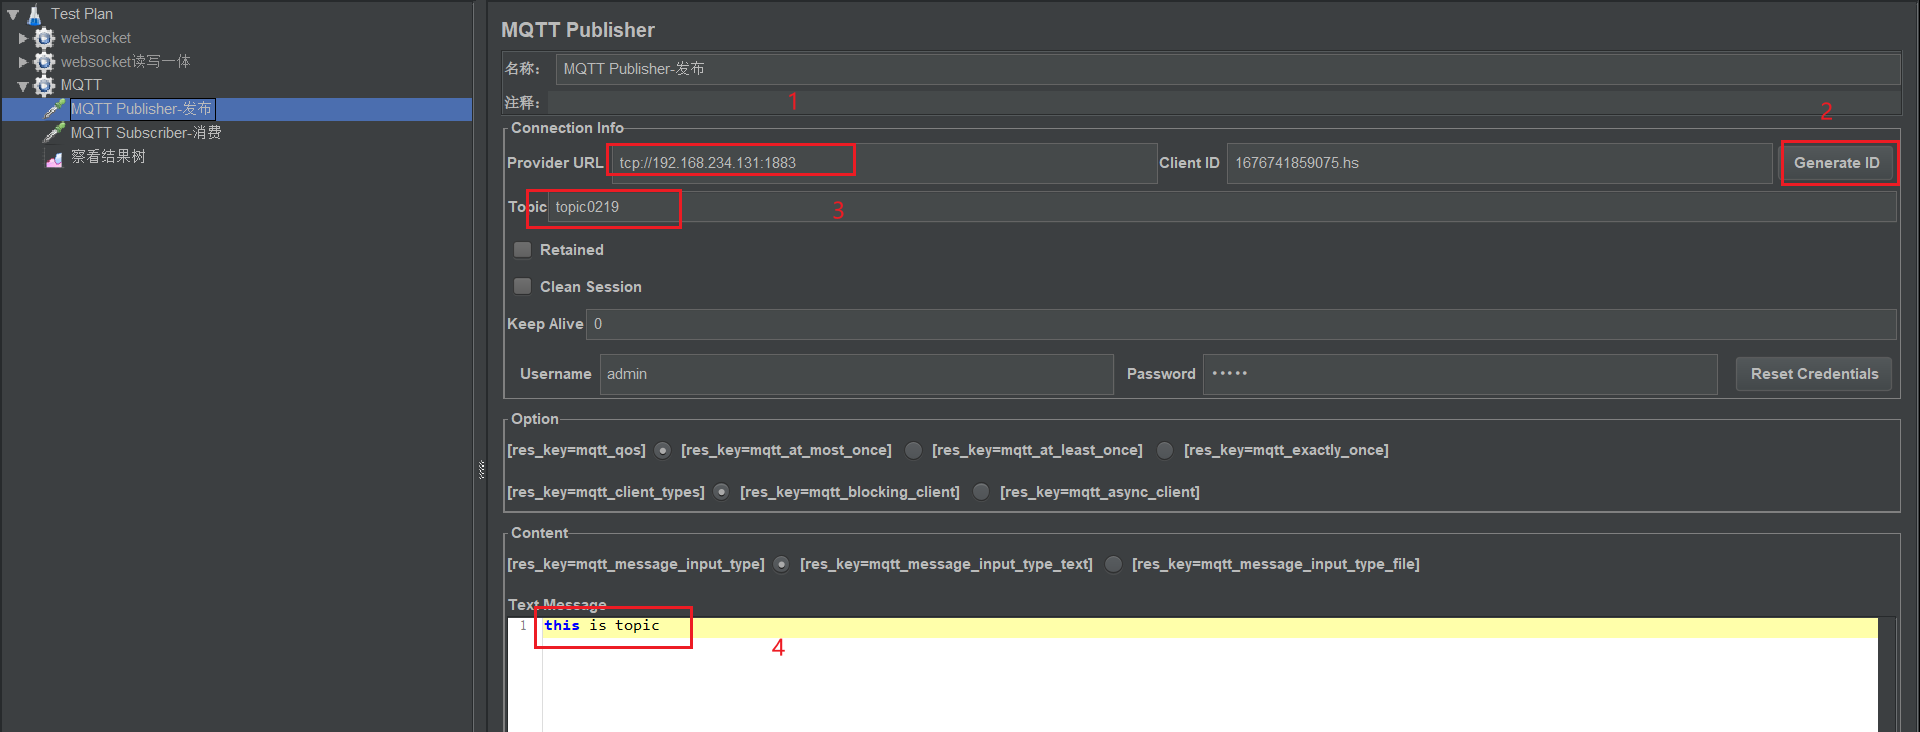Click the MQTT Publisher panel title
Screen dimensions: 1920x732
578,30
